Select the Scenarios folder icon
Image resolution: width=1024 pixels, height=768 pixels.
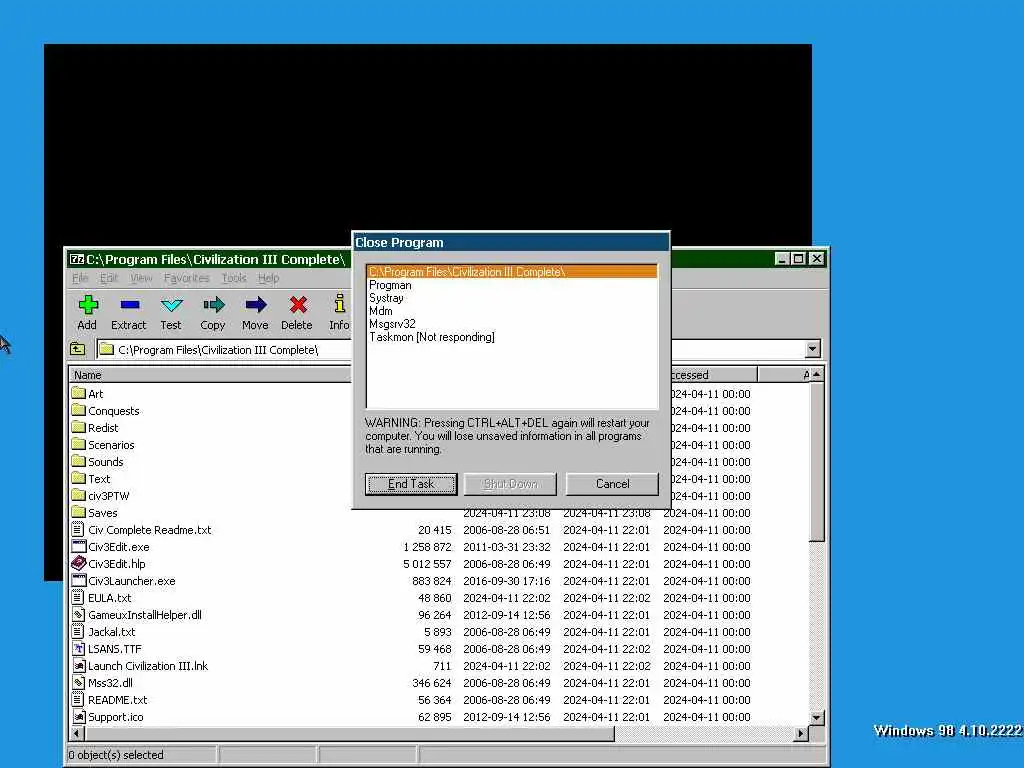click(78, 444)
